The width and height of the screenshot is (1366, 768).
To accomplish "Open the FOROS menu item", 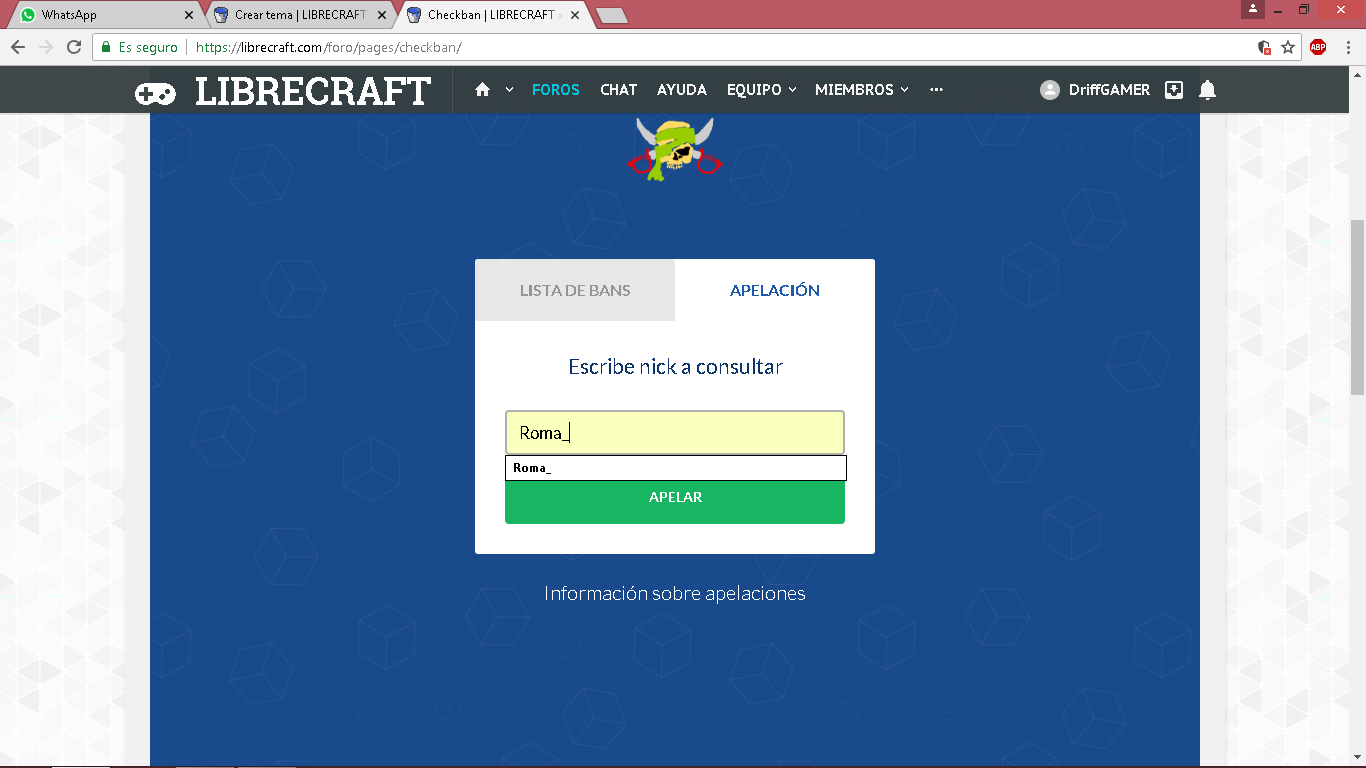I will [x=556, y=89].
